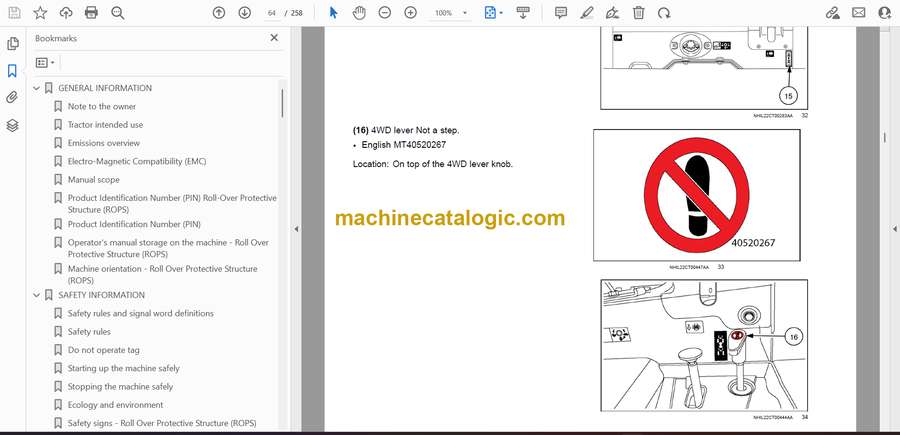This screenshot has height=435, width=900.
Task: Click the Save file icon
Action: tap(14, 13)
